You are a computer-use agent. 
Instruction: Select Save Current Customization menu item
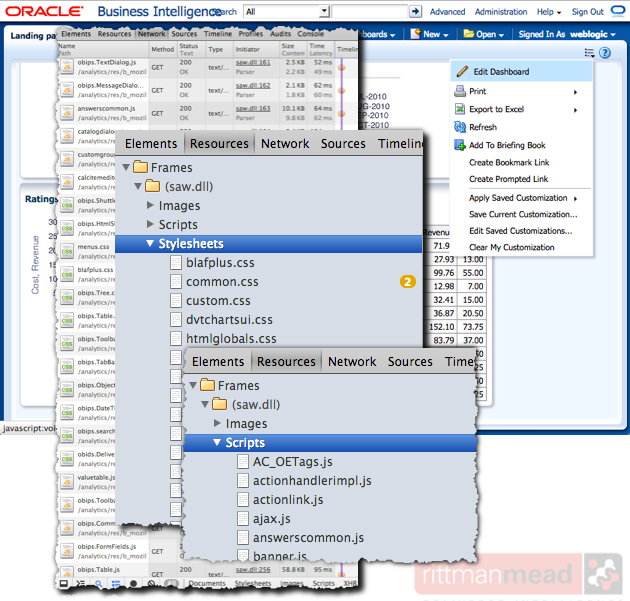523,214
